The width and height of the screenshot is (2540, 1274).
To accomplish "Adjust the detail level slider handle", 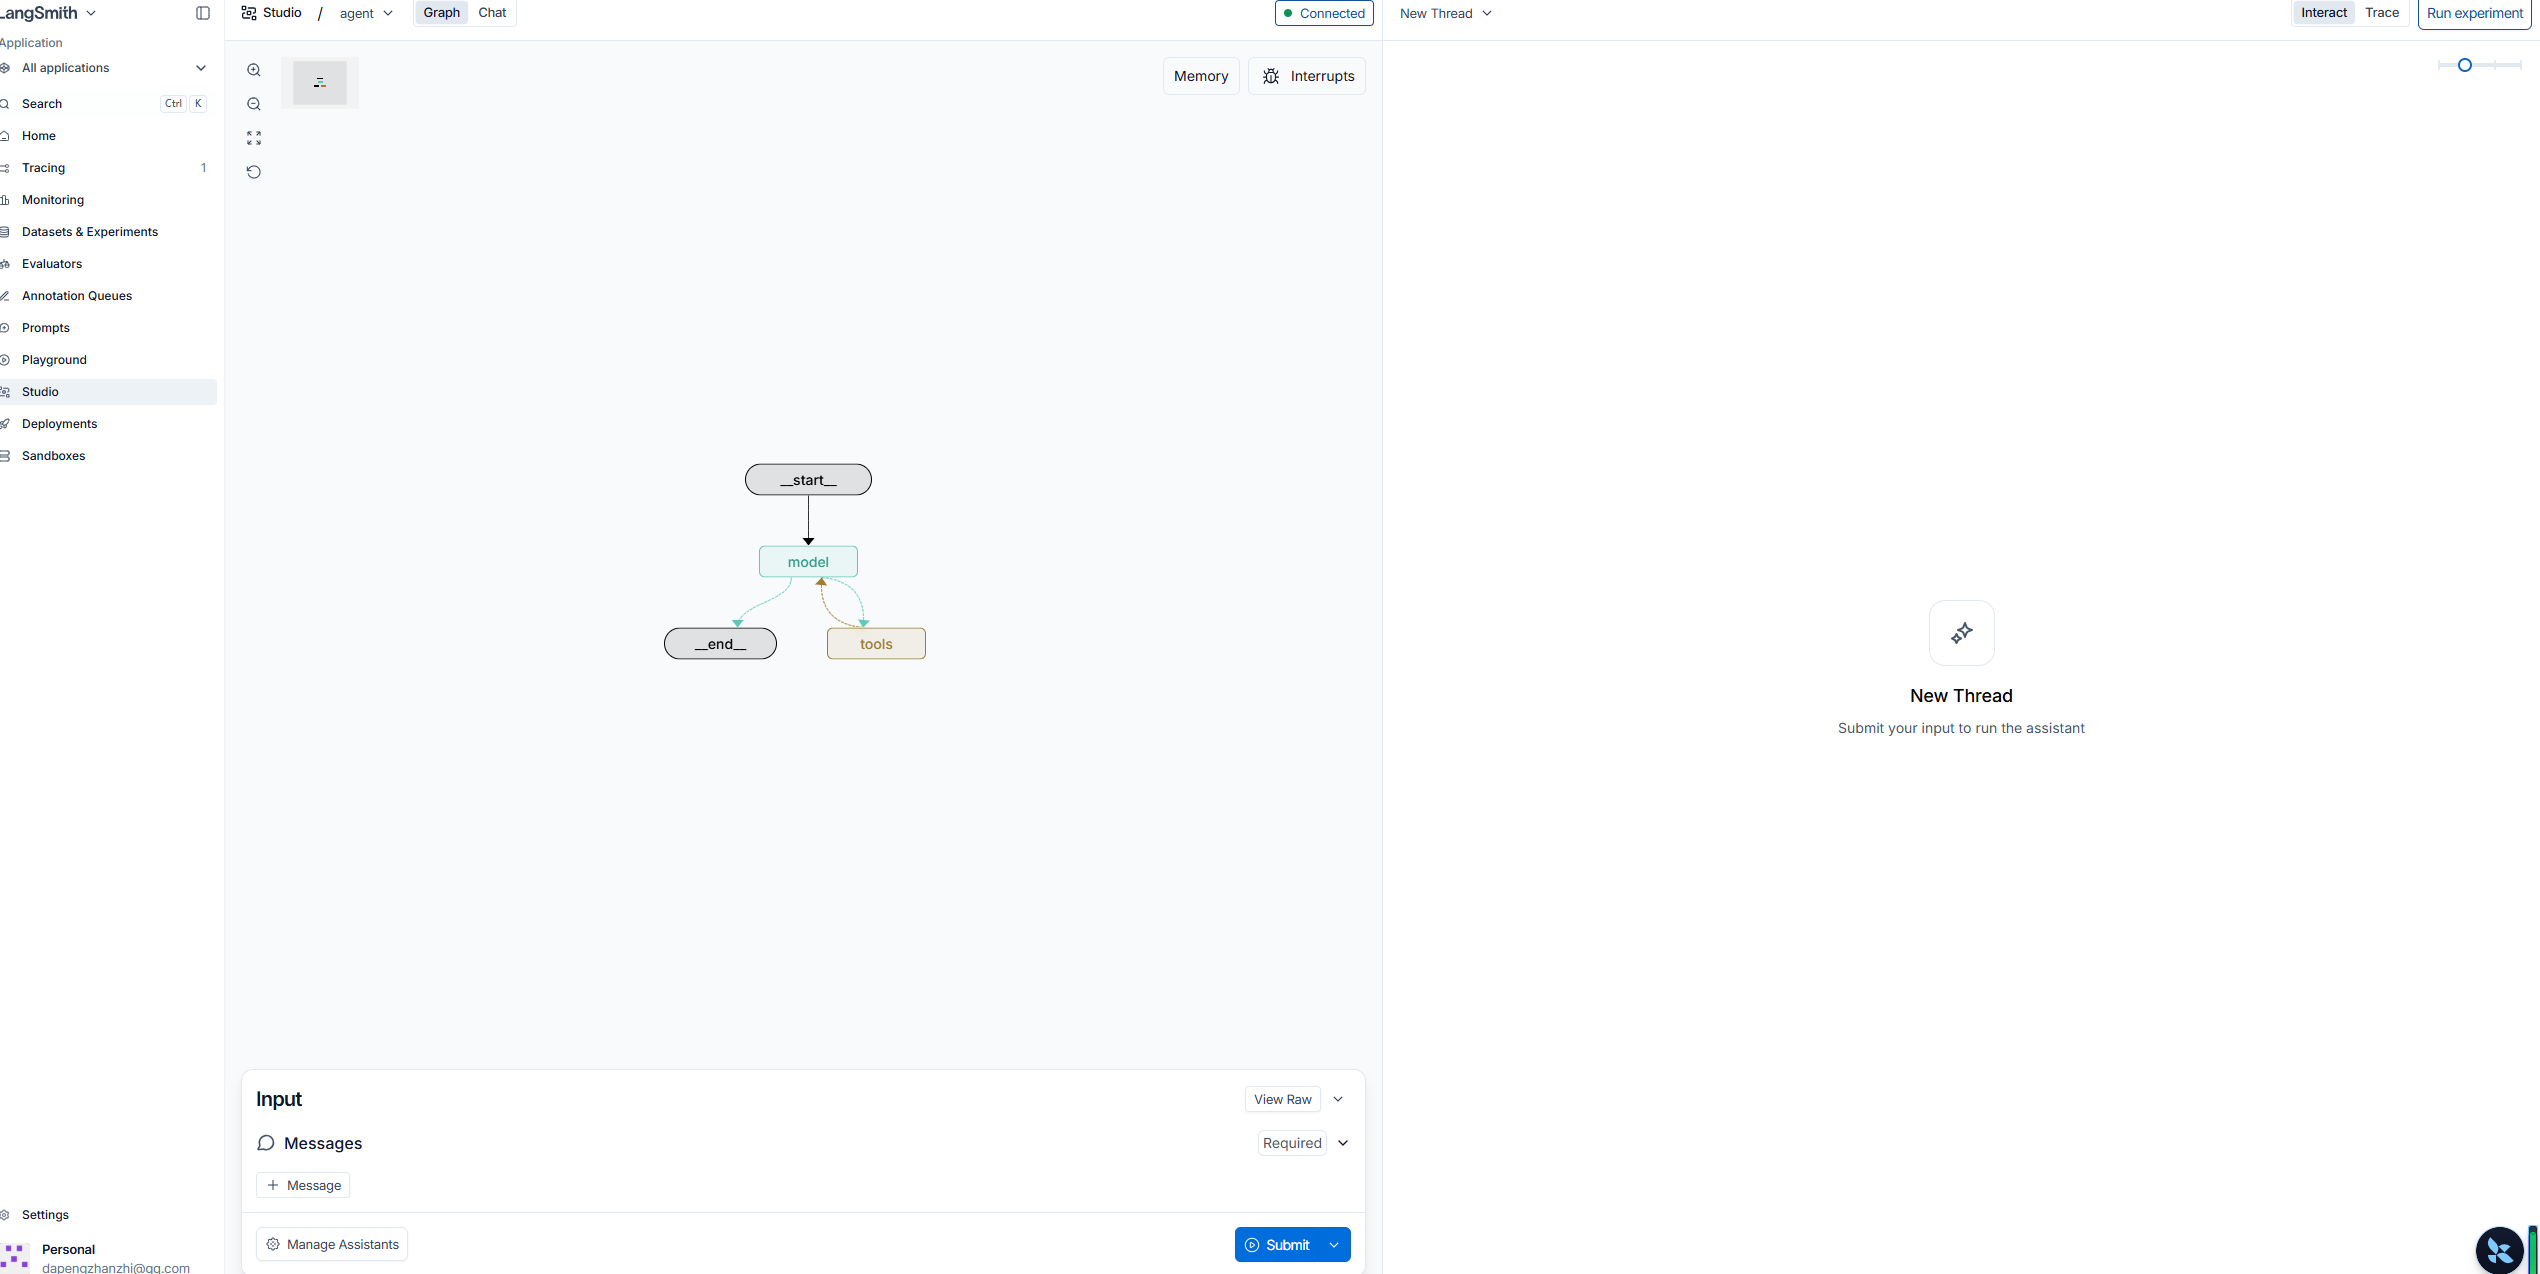I will pyautogui.click(x=2465, y=65).
